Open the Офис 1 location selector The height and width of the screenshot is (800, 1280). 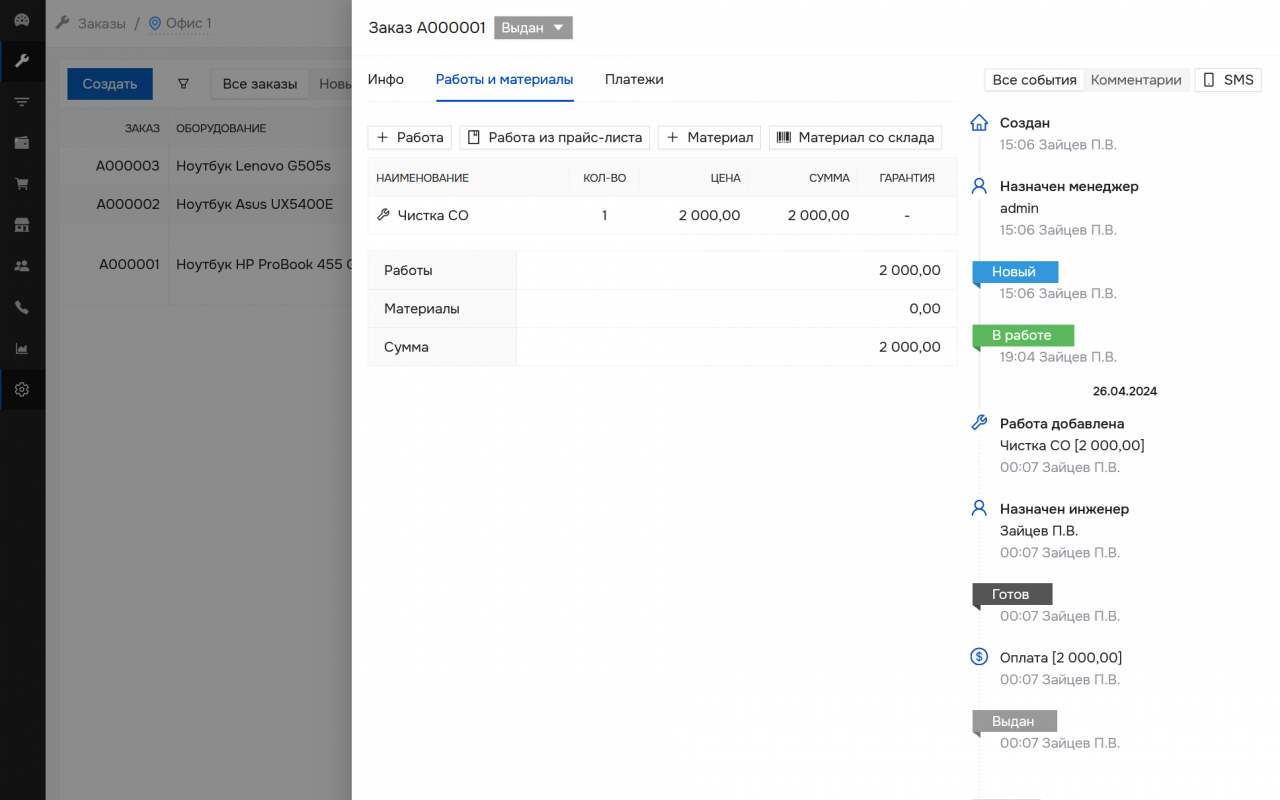180,23
